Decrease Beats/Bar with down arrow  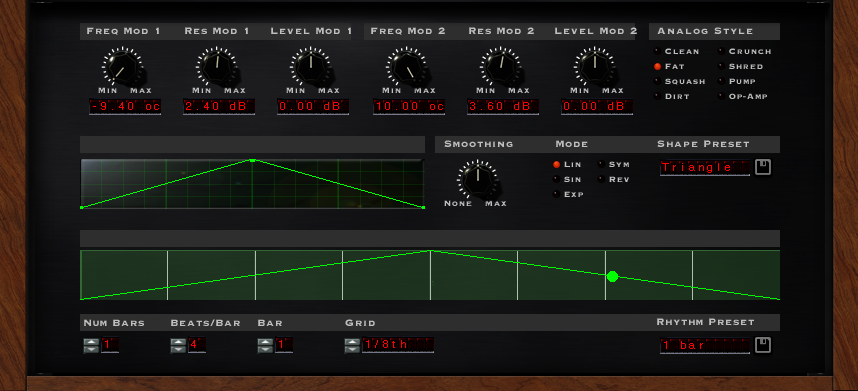[178, 349]
